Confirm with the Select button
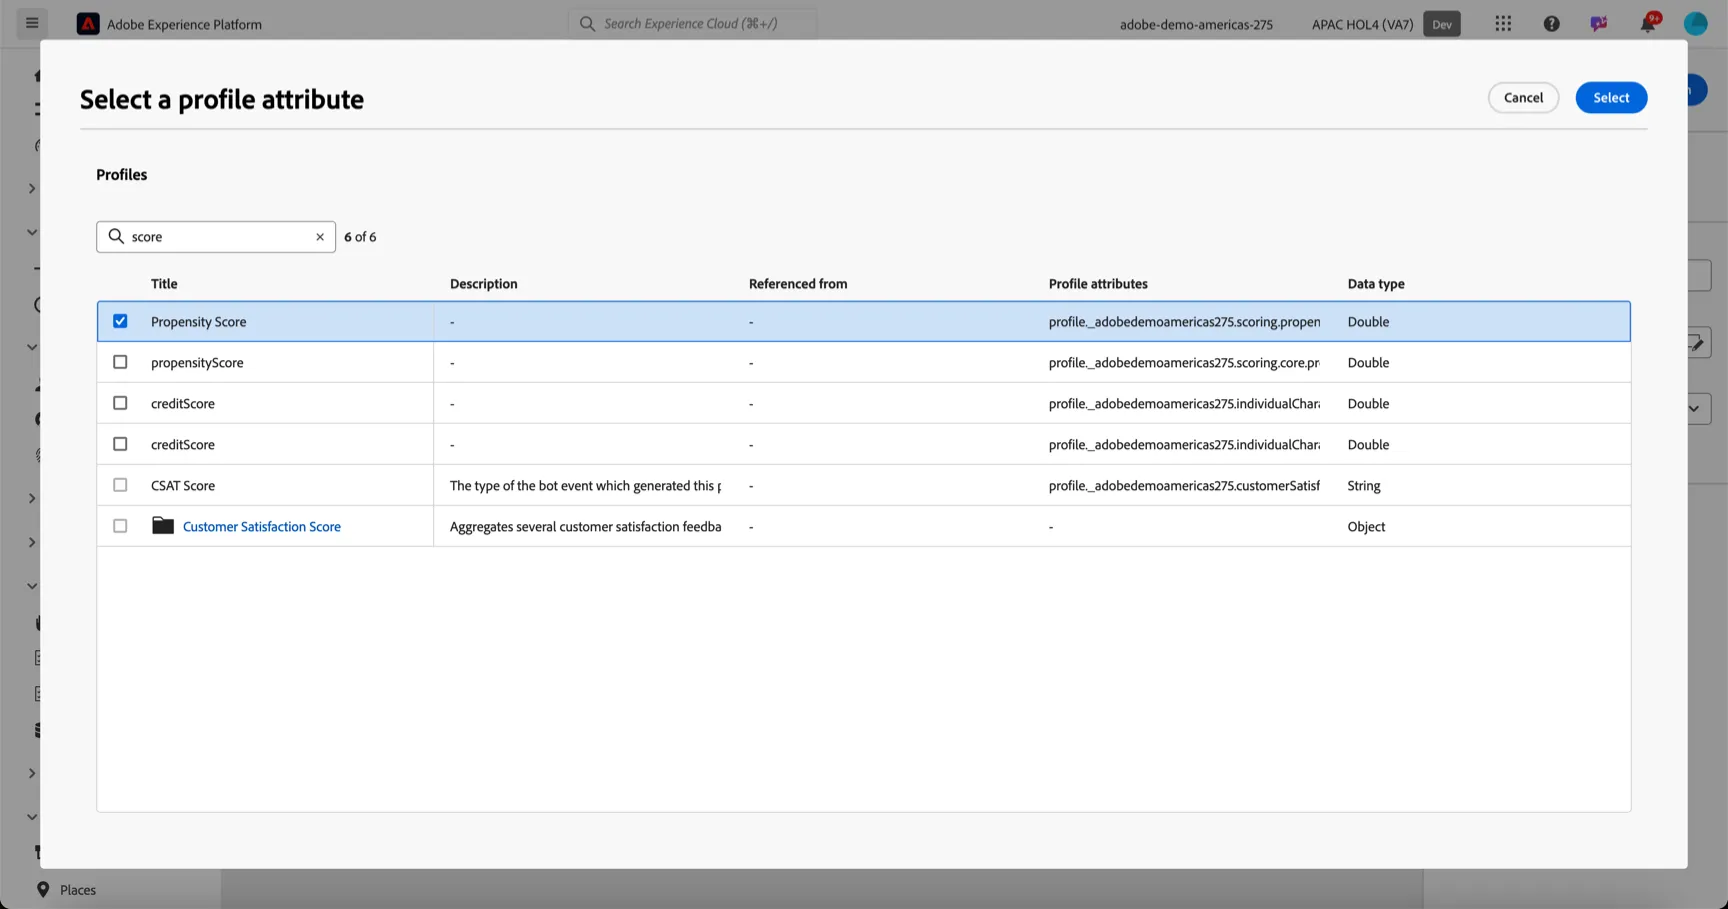Screen dimensions: 1728x909 pyautogui.click(x=1611, y=98)
